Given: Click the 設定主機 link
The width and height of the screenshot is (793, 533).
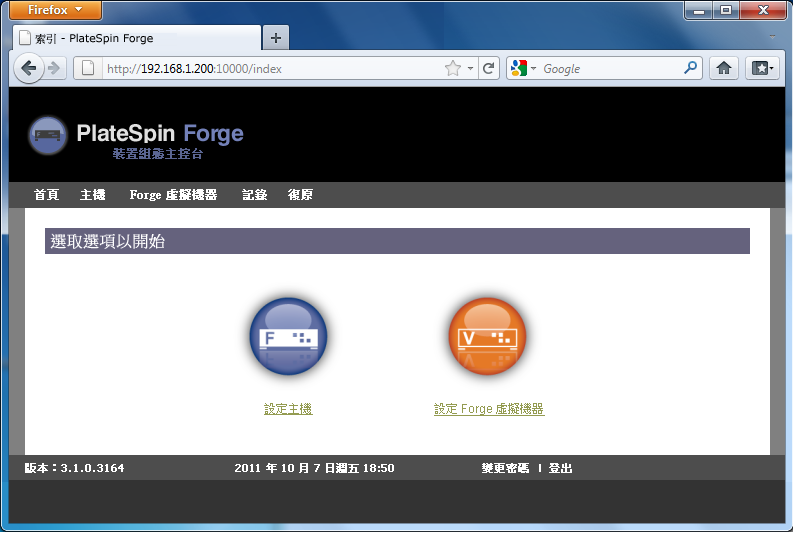Looking at the screenshot, I should coord(288,409).
